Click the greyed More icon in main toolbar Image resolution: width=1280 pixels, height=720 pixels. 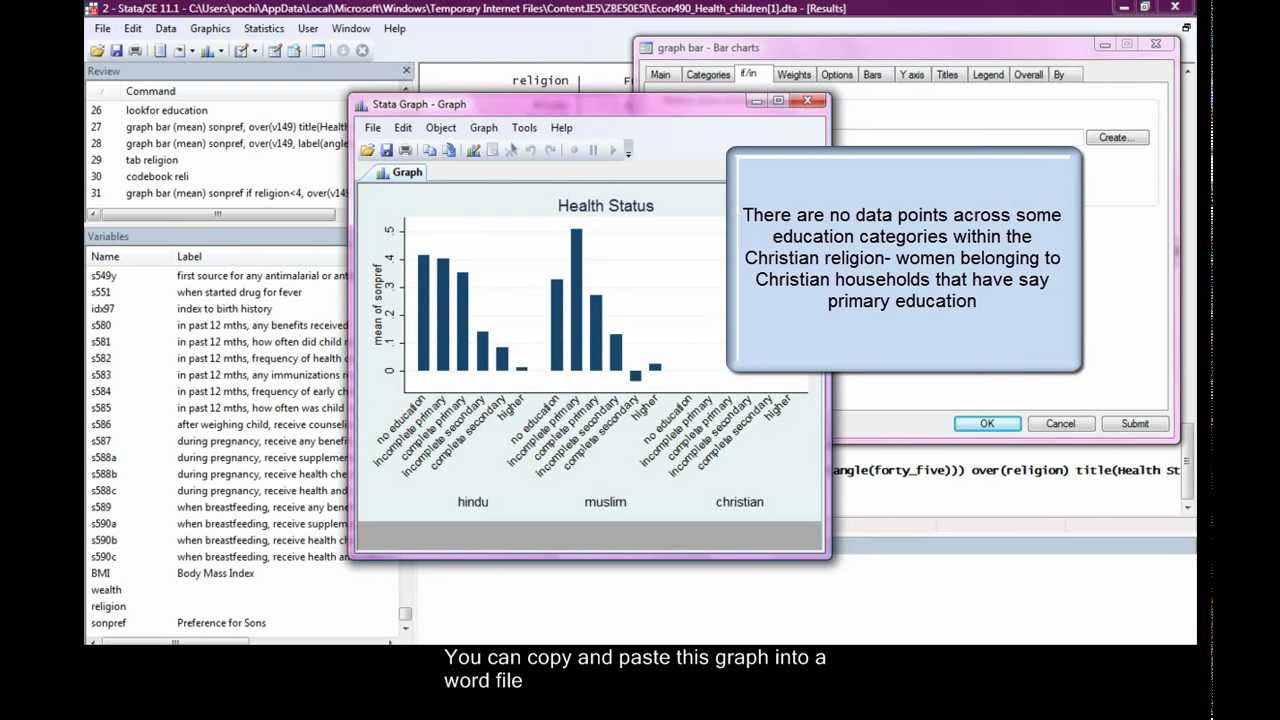343,50
